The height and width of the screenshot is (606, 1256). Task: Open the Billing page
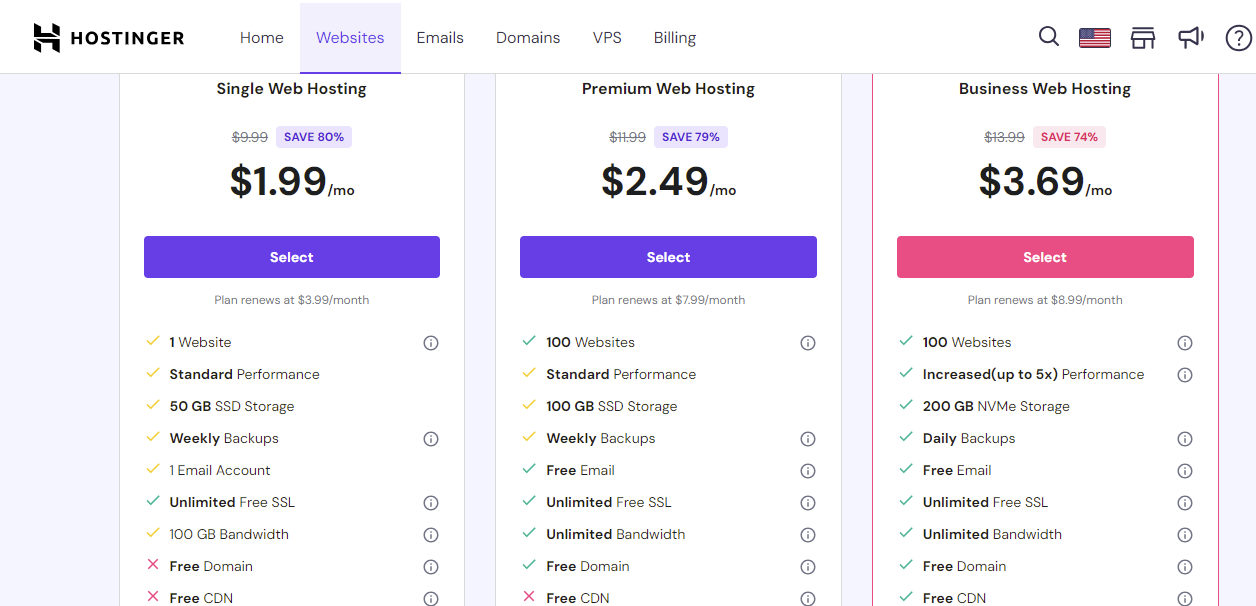[x=674, y=37]
